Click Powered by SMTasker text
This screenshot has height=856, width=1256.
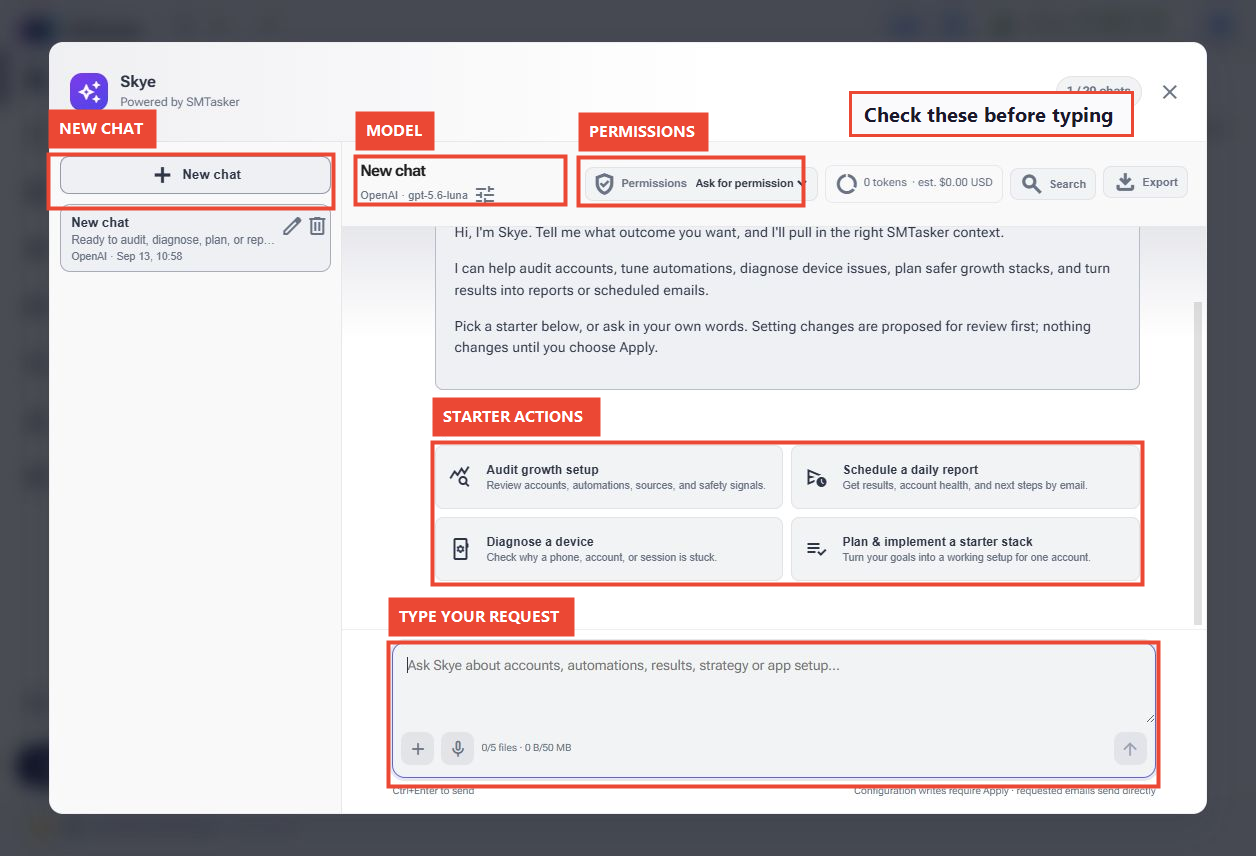[x=180, y=102]
